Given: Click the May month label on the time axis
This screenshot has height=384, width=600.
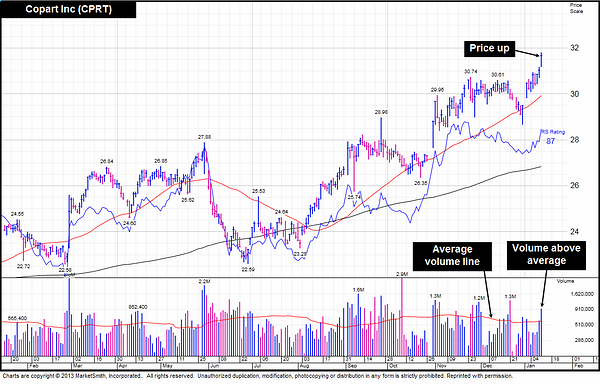Looking at the screenshot, I should tap(167, 366).
